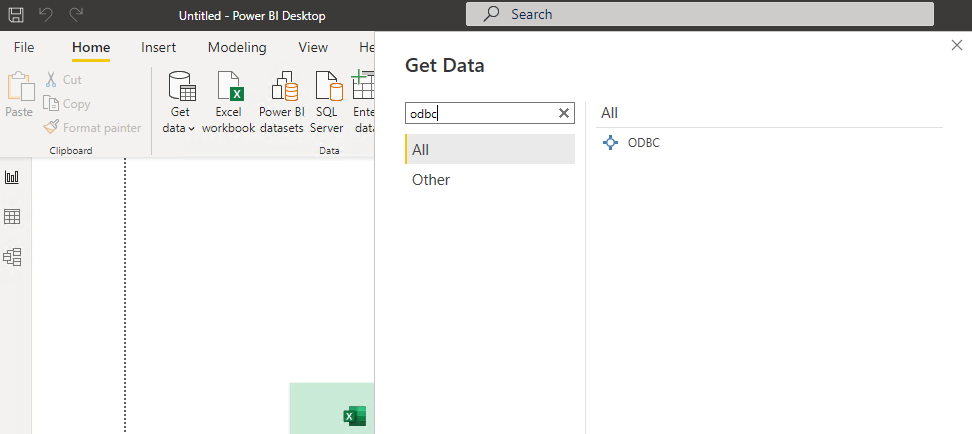The image size is (972, 434).
Task: Click the Get Data search field
Action: [480, 113]
